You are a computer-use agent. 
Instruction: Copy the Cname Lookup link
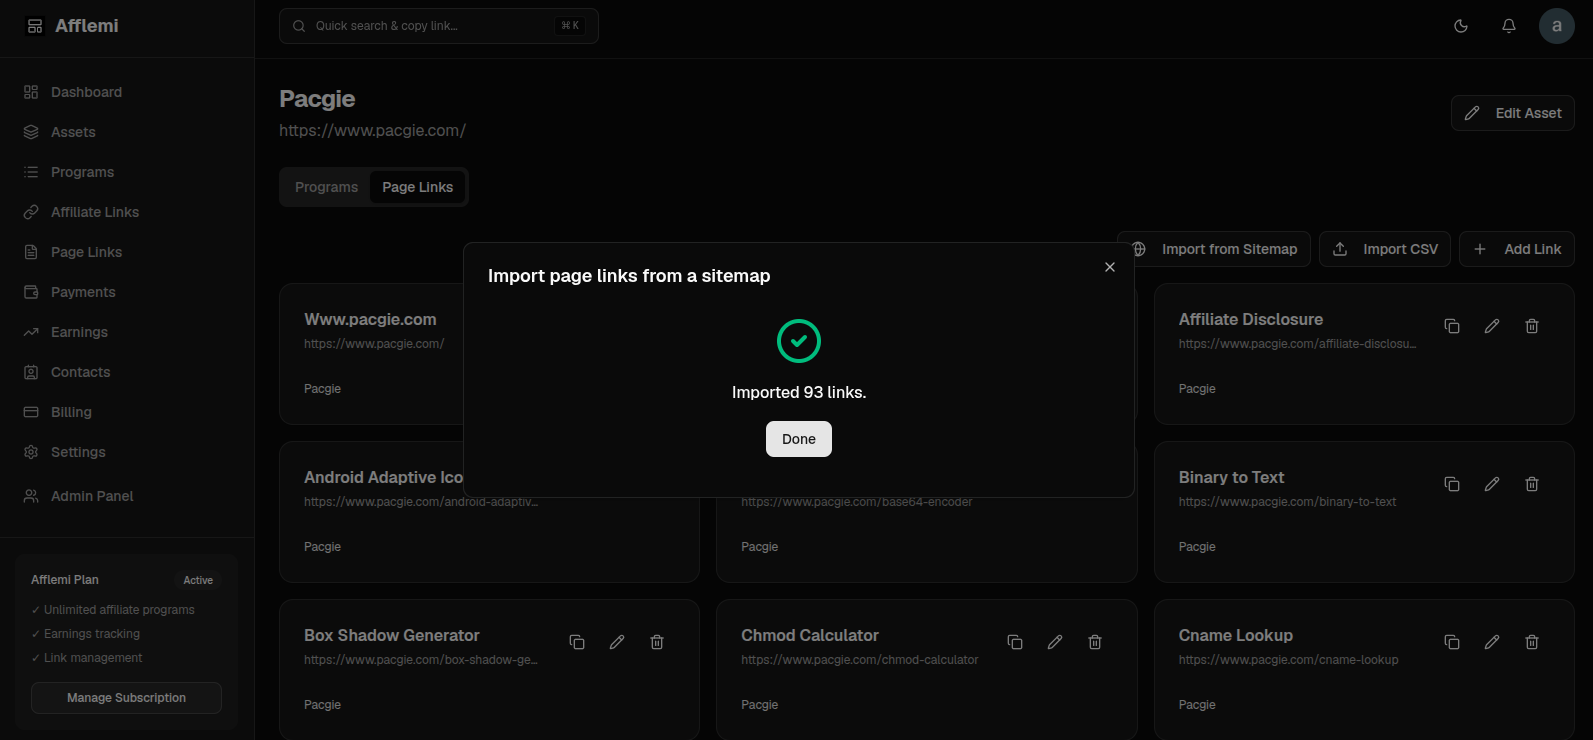[1452, 642]
